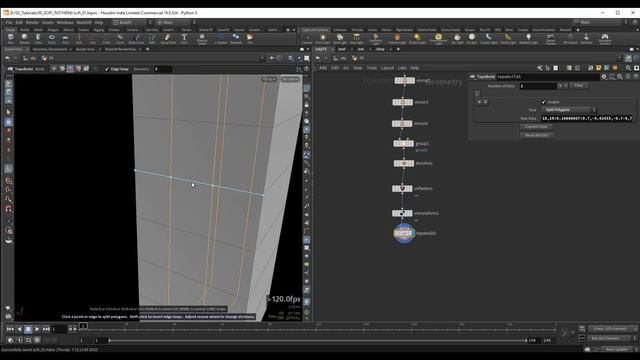The height and width of the screenshot is (360, 640).
Task: Switch to the Lights and Cameras shelf tab
Action: point(315,30)
